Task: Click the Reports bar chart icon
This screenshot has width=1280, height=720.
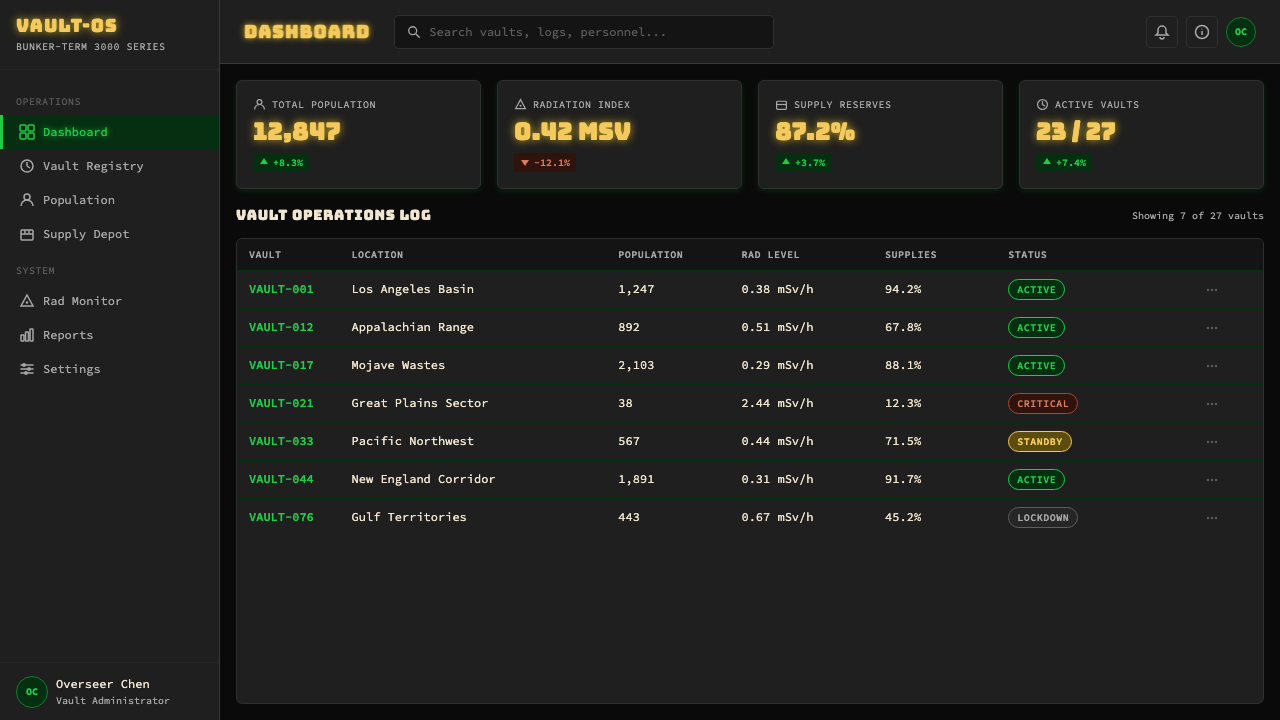Action: coord(27,335)
